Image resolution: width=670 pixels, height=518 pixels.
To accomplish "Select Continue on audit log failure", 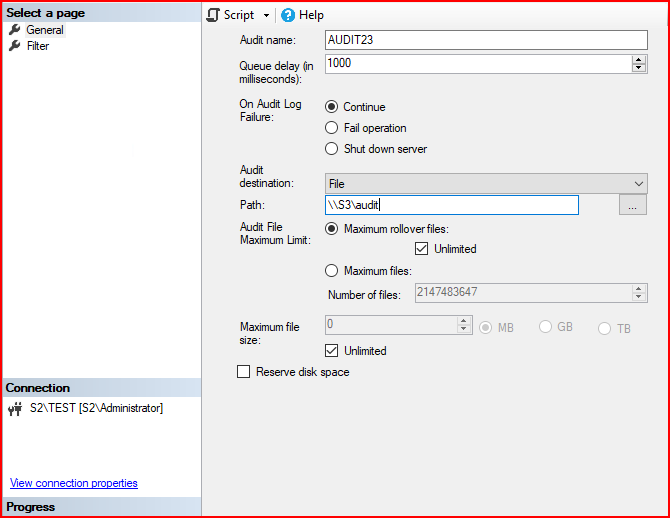I will tap(332, 107).
